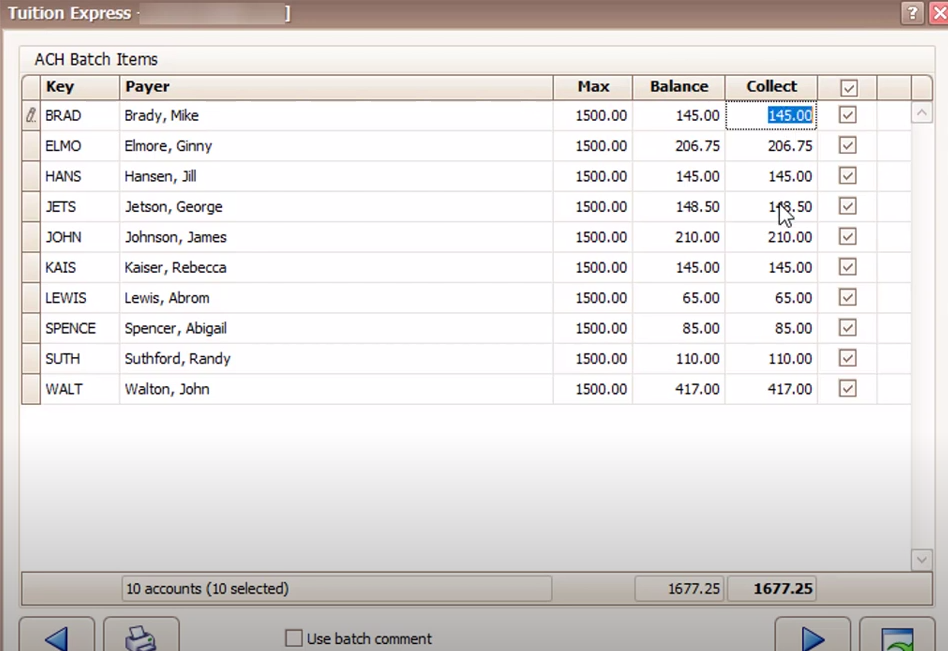Select the JOHN key cell

(80, 237)
